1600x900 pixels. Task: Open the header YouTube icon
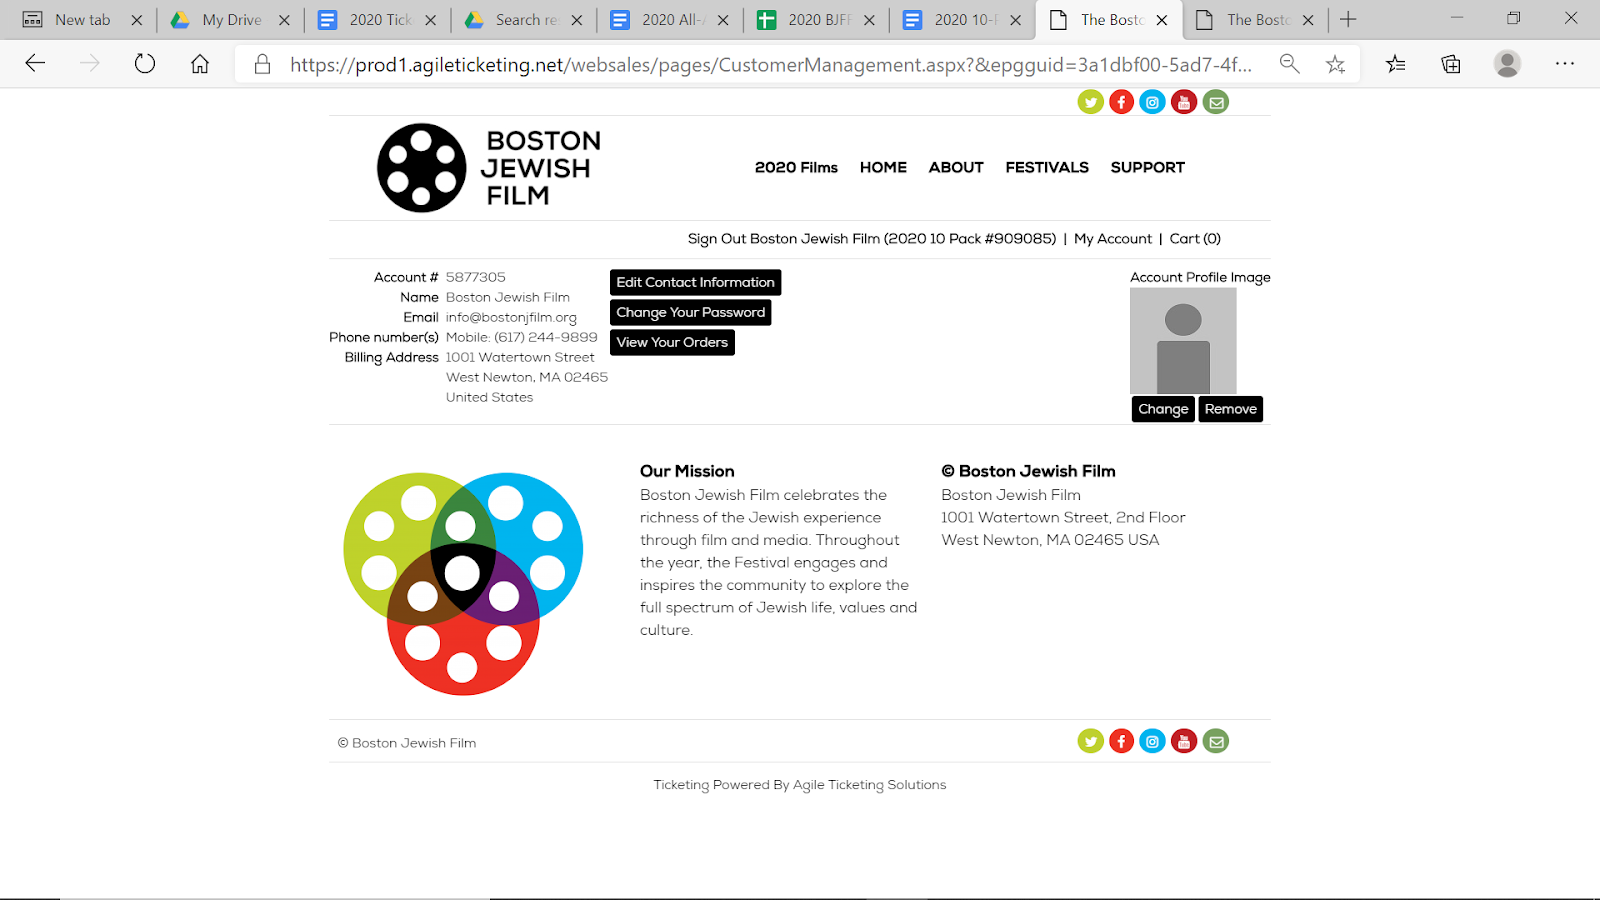pos(1184,102)
